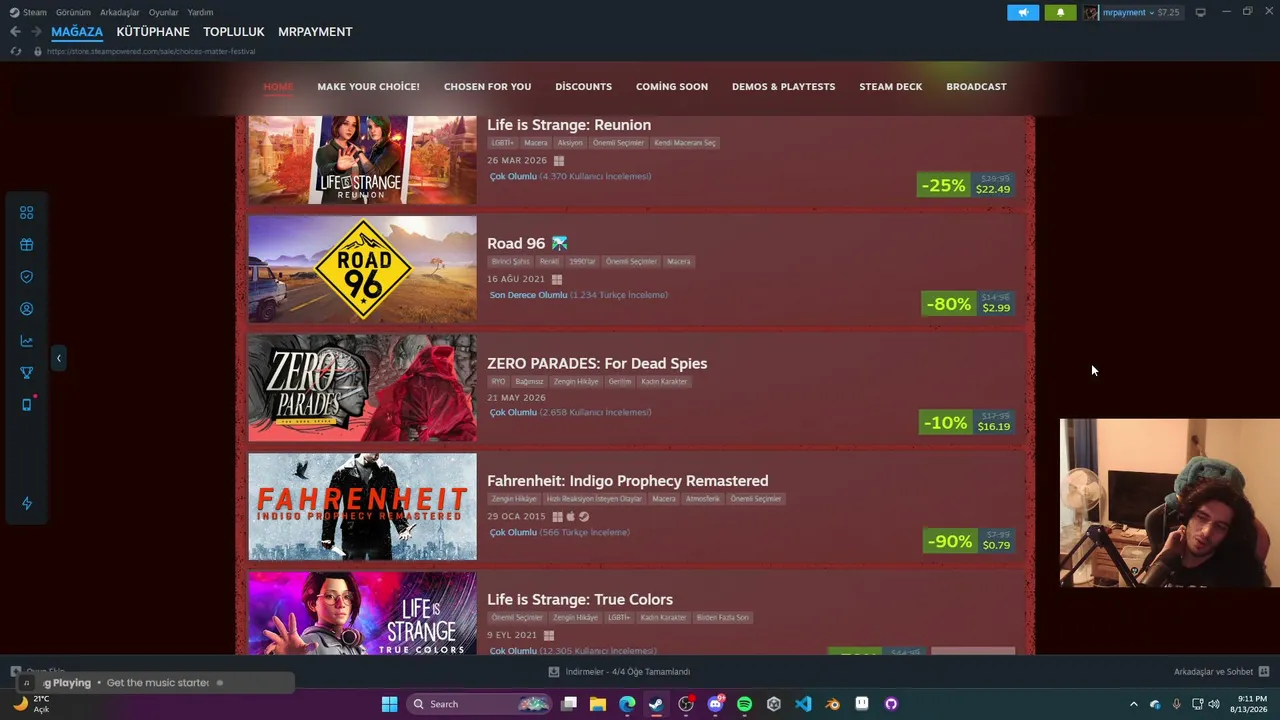This screenshot has width=1280, height=720.
Task: Open ZERO PARADES: For Dead Spies title
Action: pyautogui.click(x=597, y=363)
